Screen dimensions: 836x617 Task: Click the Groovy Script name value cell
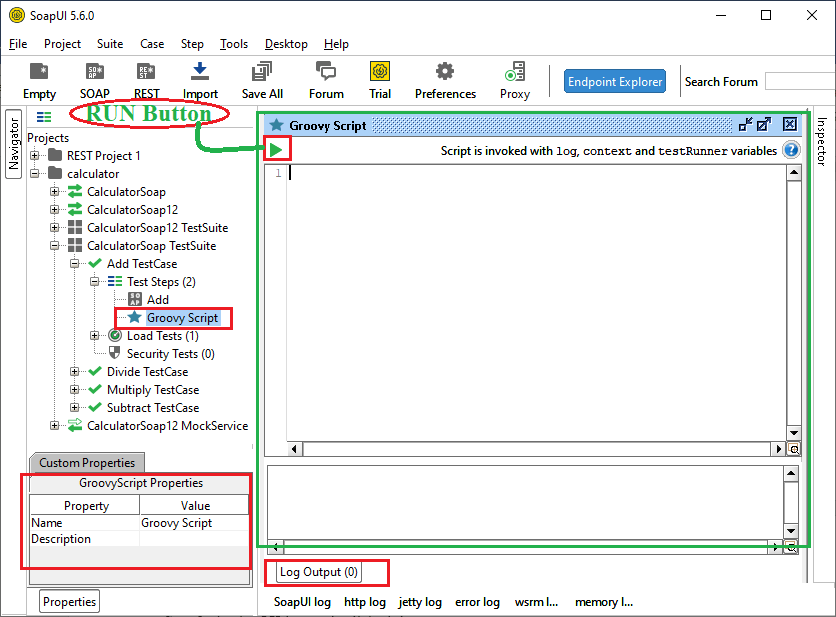pos(194,523)
